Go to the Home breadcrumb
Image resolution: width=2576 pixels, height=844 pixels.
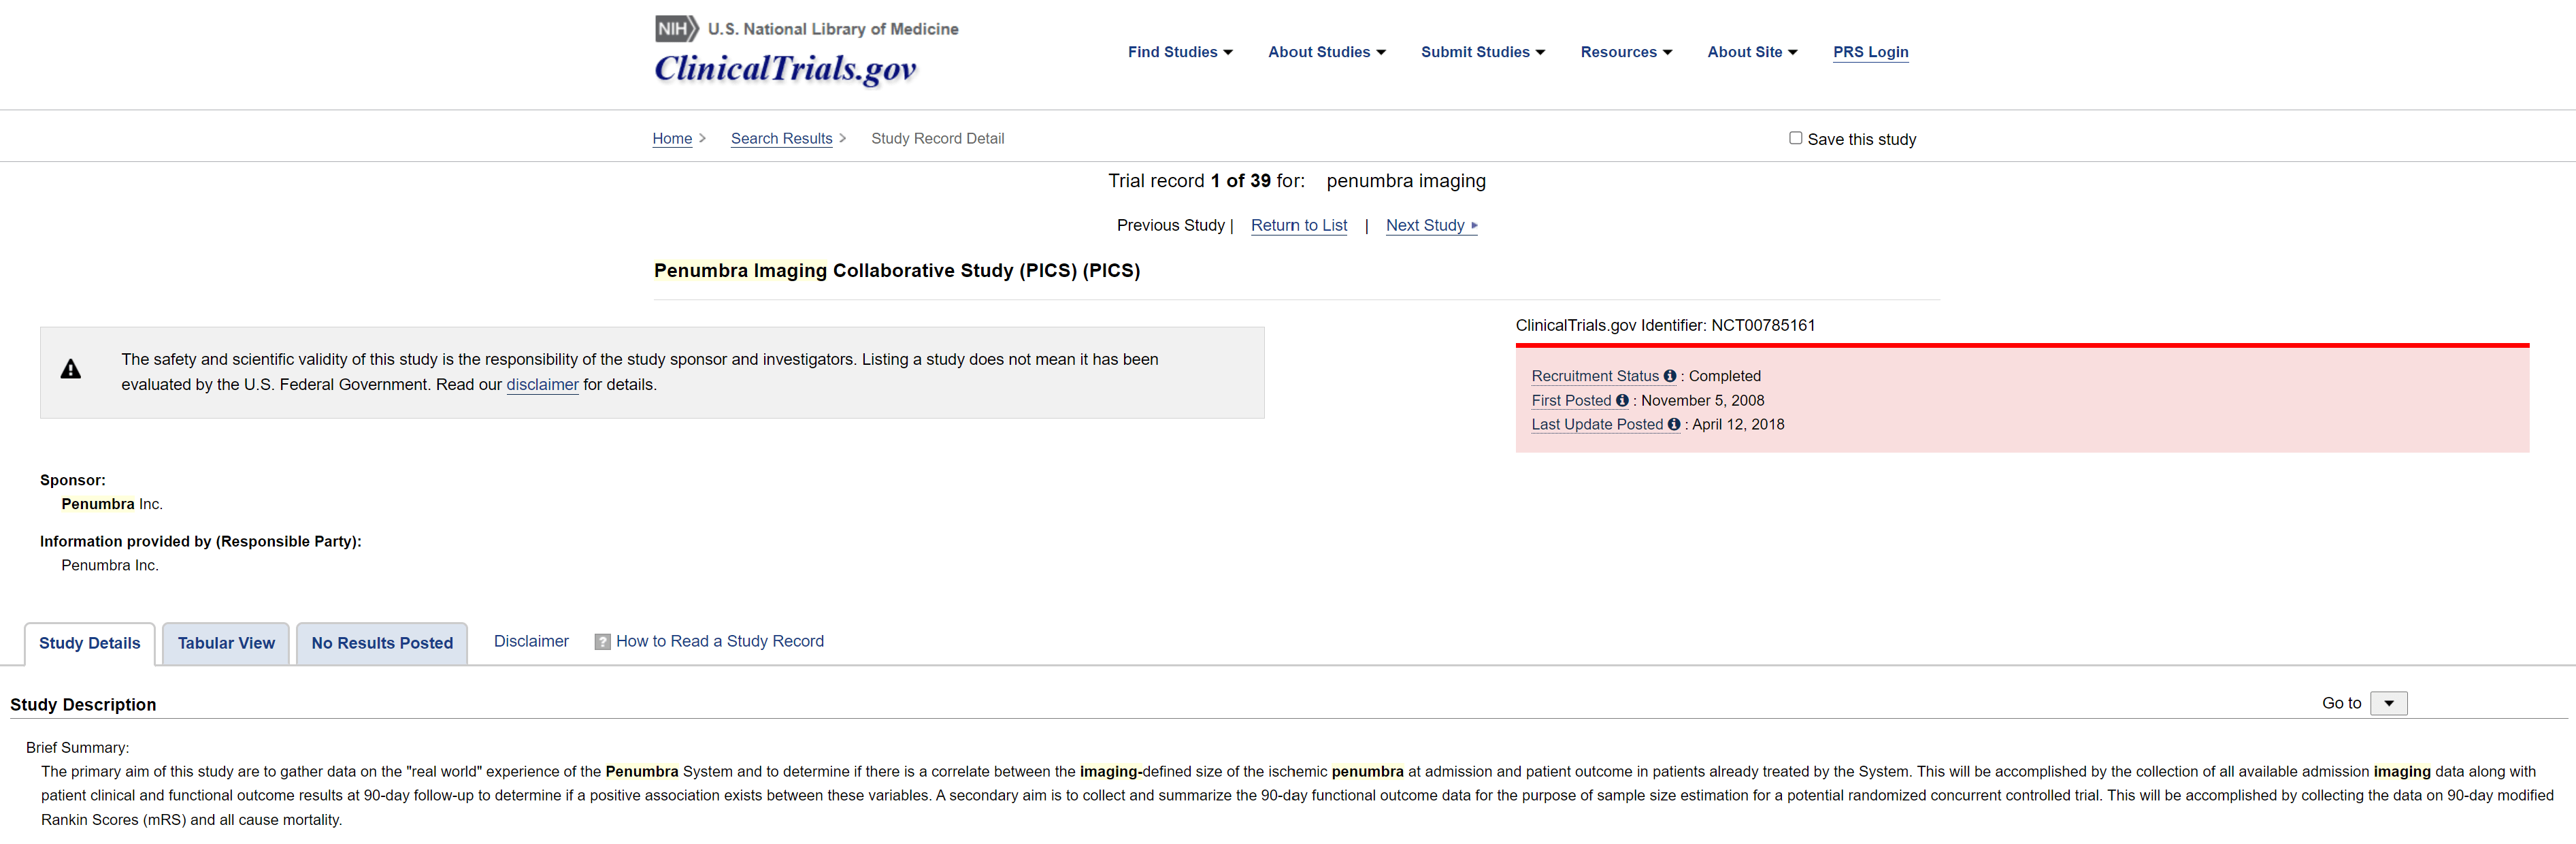pyautogui.click(x=672, y=138)
